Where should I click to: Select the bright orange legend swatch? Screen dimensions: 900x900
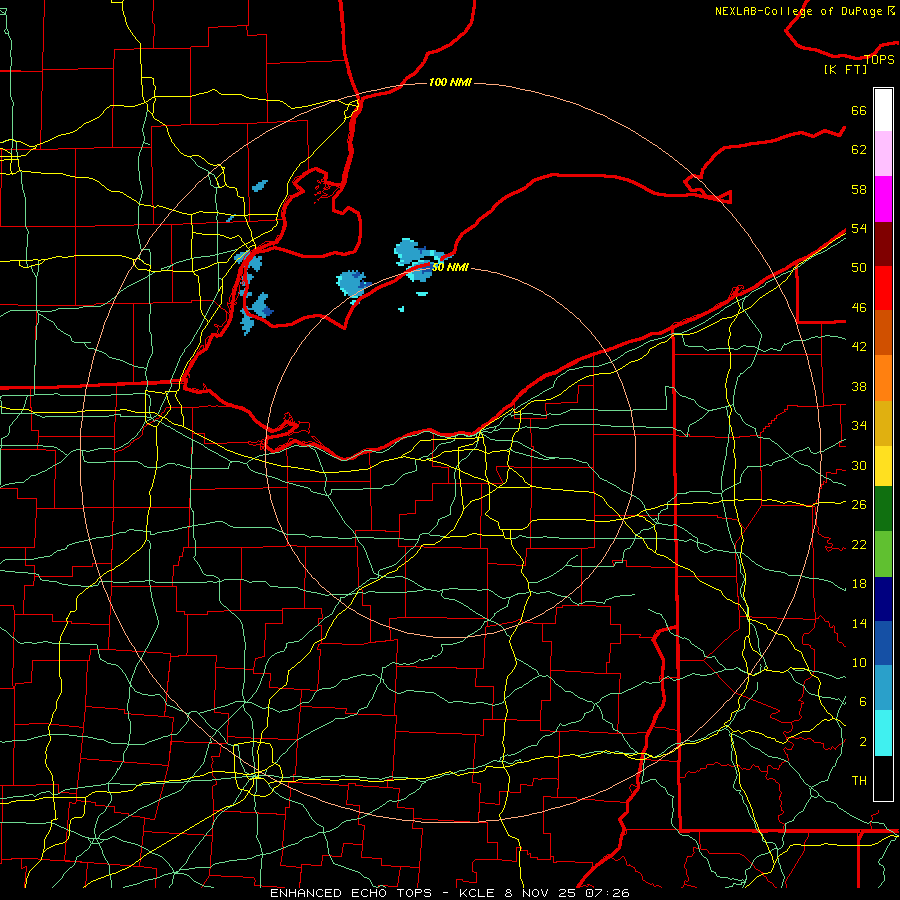[883, 377]
